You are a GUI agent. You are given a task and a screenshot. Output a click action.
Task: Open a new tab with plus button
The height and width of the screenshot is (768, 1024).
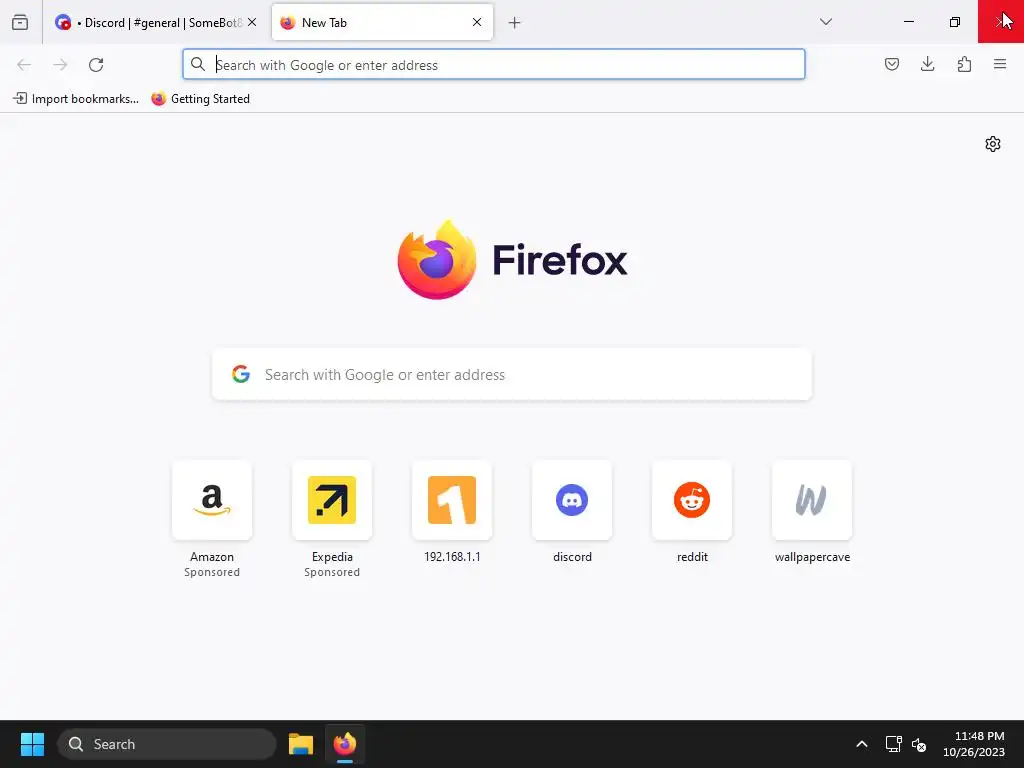pyautogui.click(x=515, y=23)
